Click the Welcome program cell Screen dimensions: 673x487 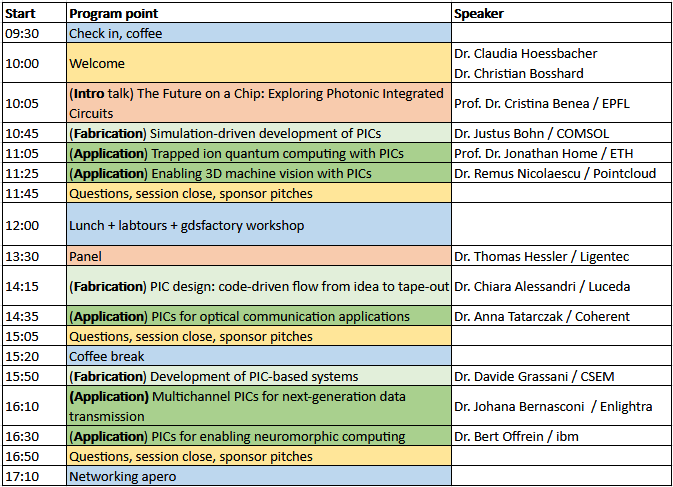(x=259, y=63)
